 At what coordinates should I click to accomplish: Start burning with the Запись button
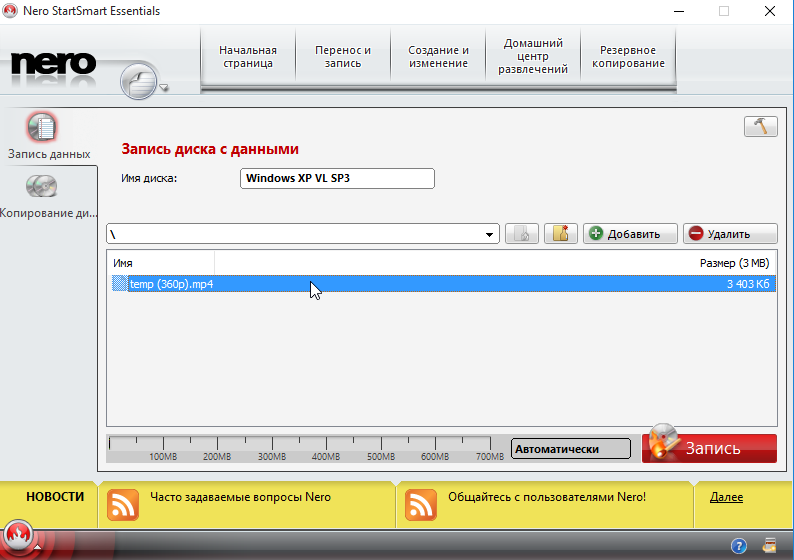709,448
